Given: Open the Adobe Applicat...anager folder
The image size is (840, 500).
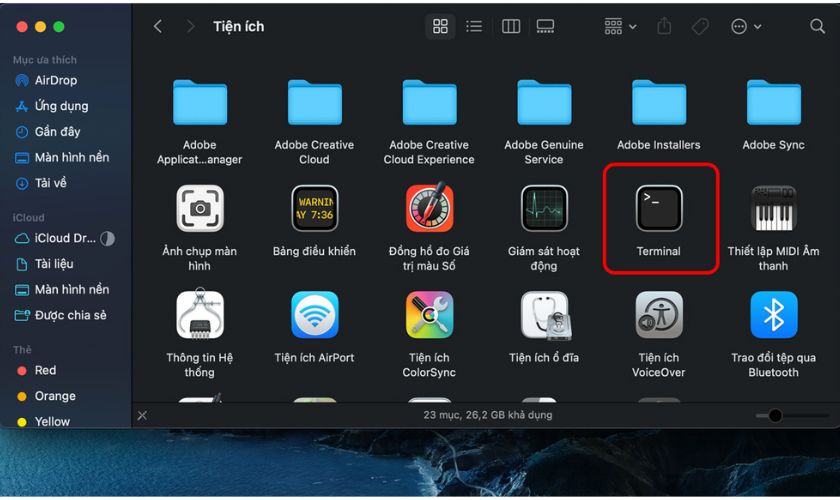Looking at the screenshot, I should [200, 102].
